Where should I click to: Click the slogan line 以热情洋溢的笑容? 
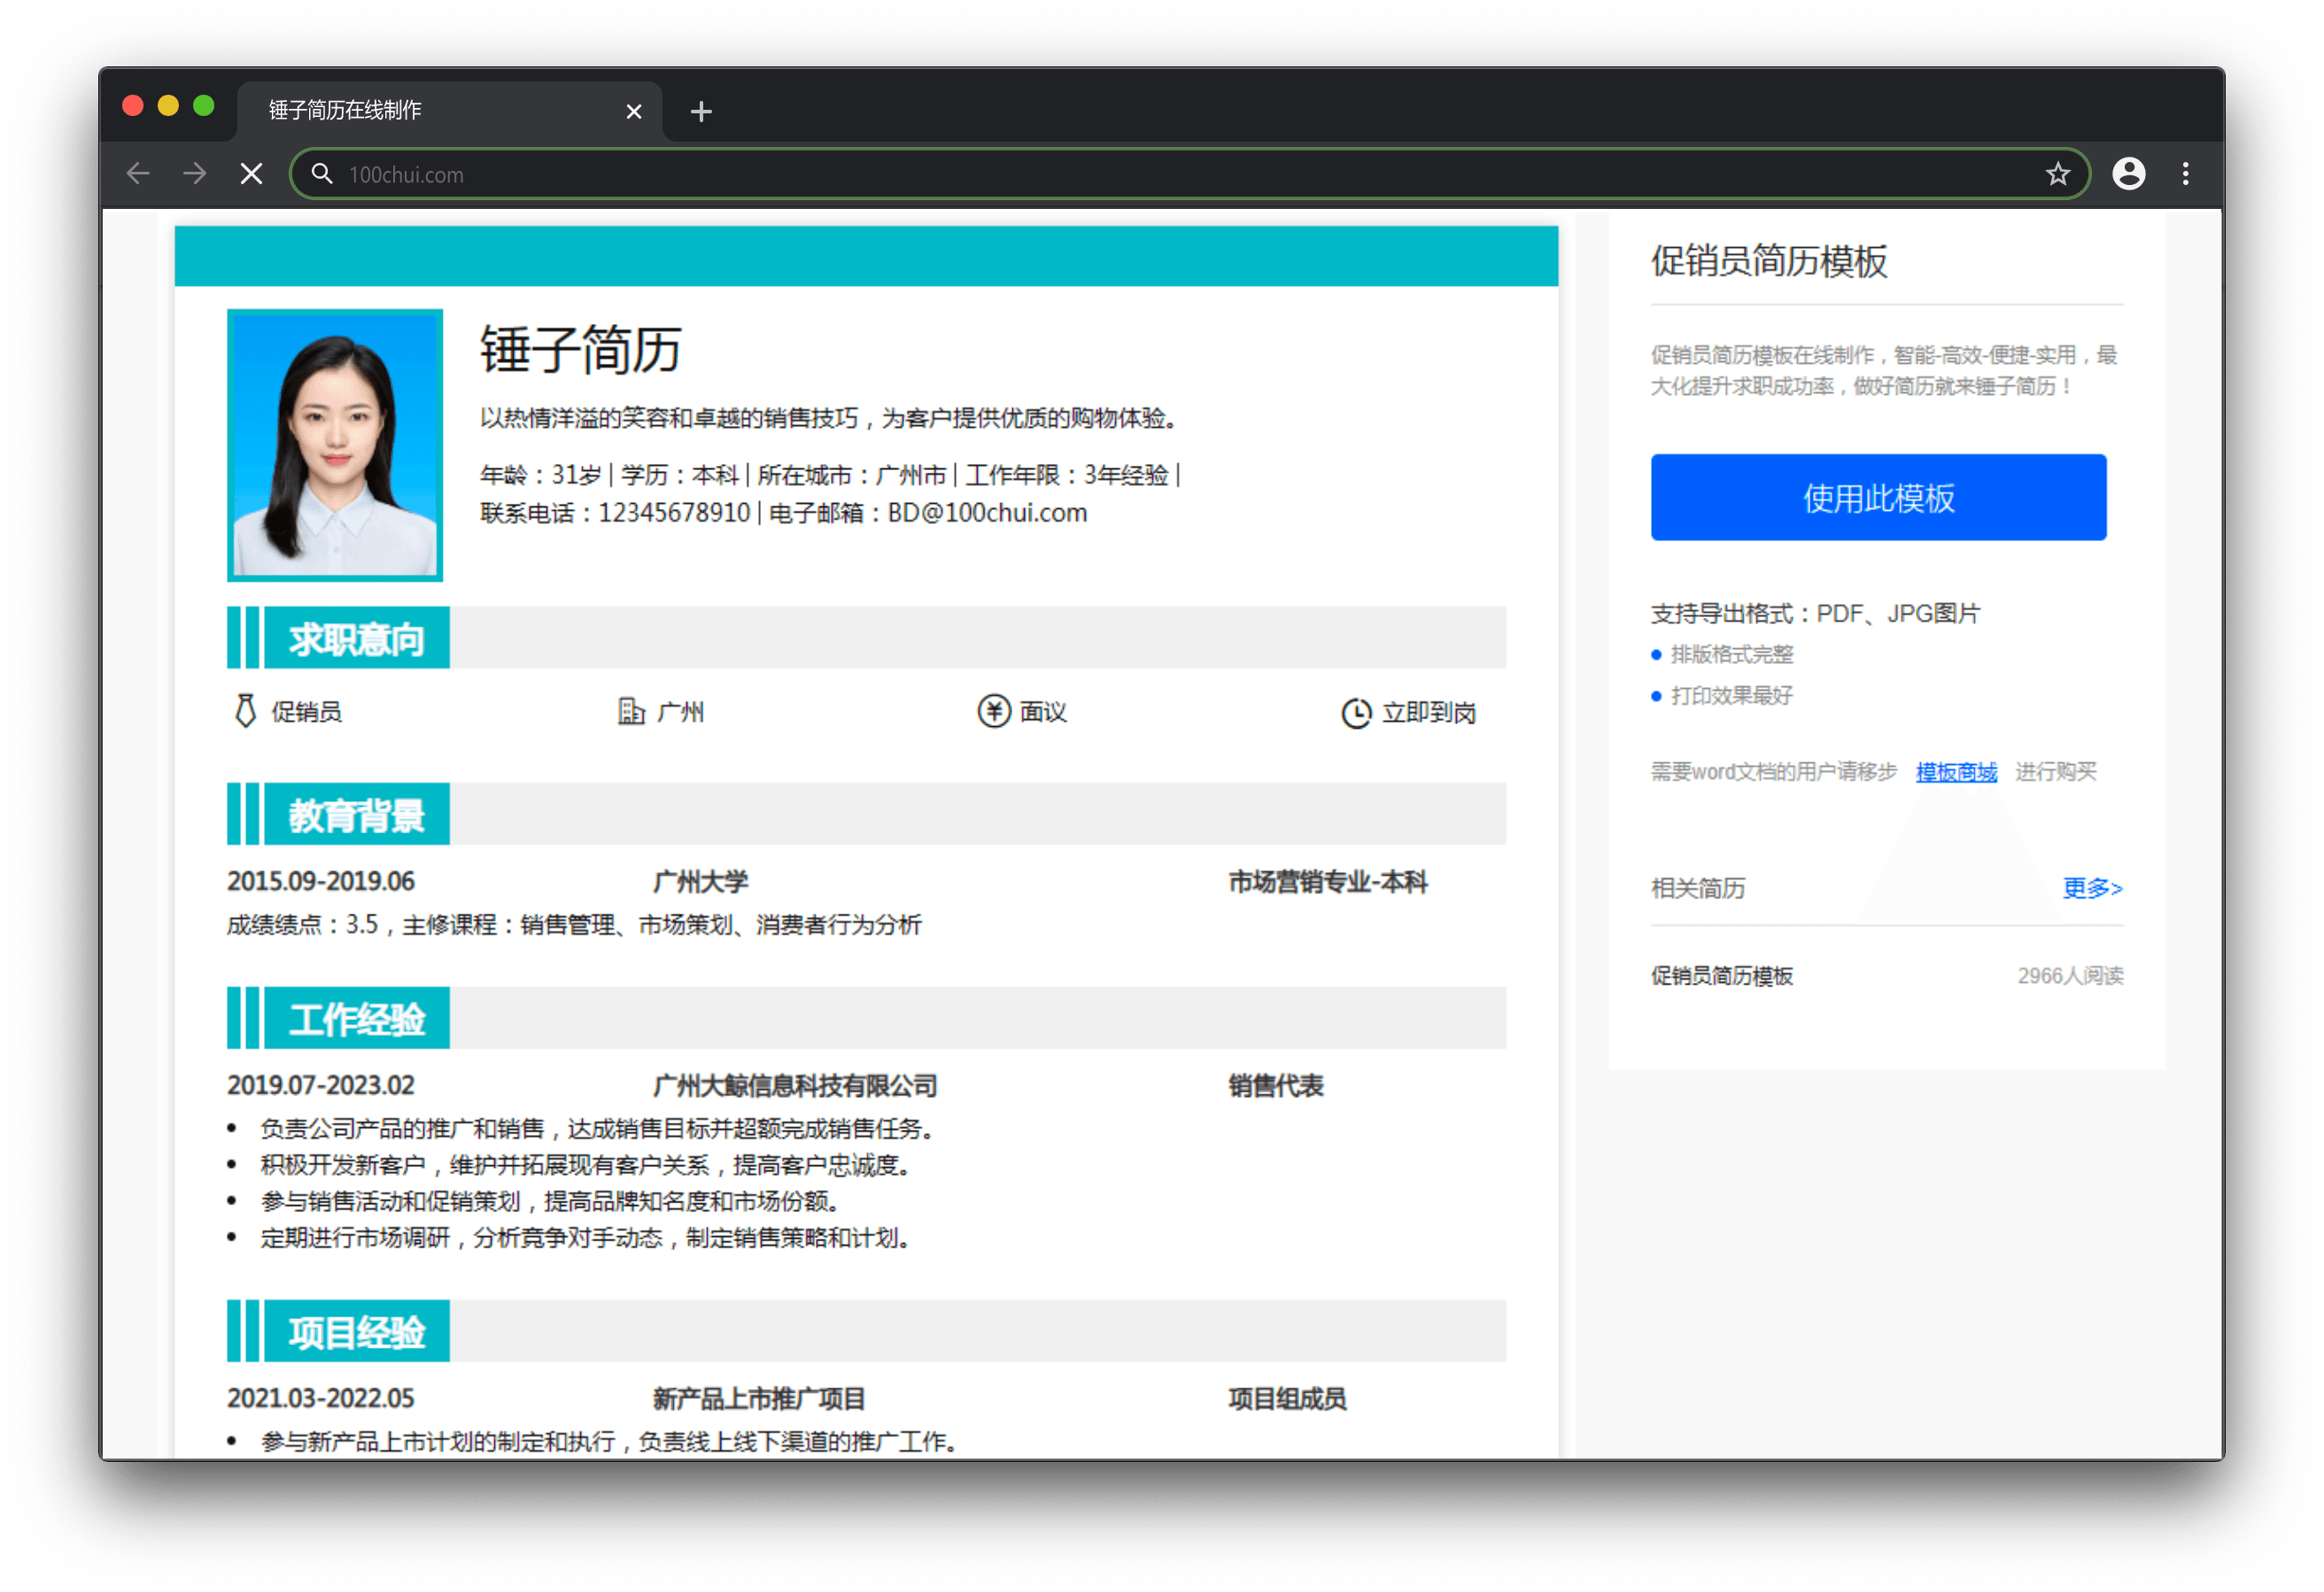point(829,417)
